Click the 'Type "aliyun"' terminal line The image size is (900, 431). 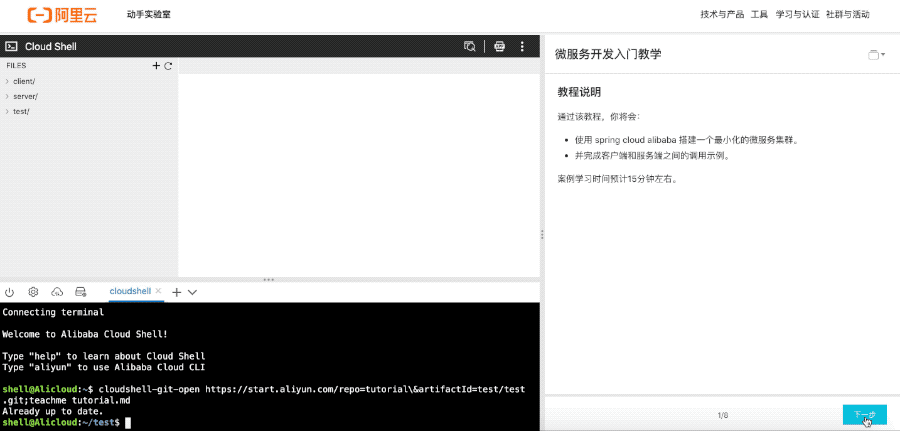(x=103, y=367)
